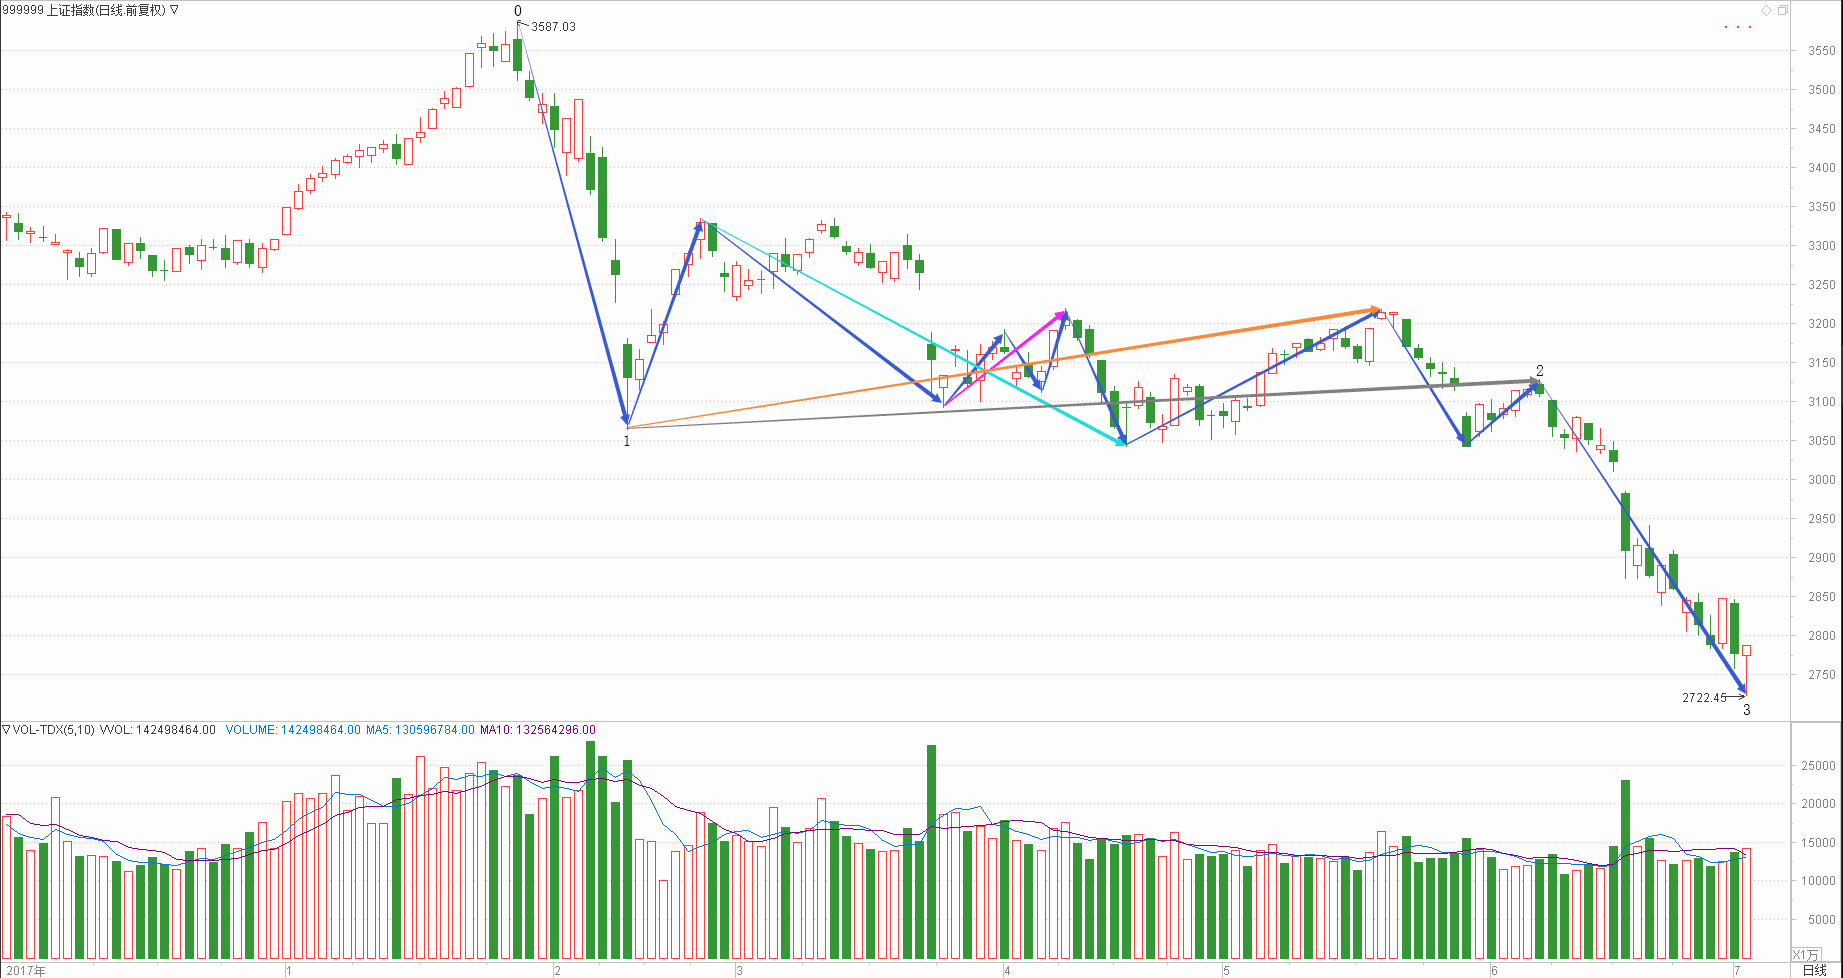The image size is (1843, 978).
Task: Click the diamond icon at chart top-right
Action: [1767, 10]
